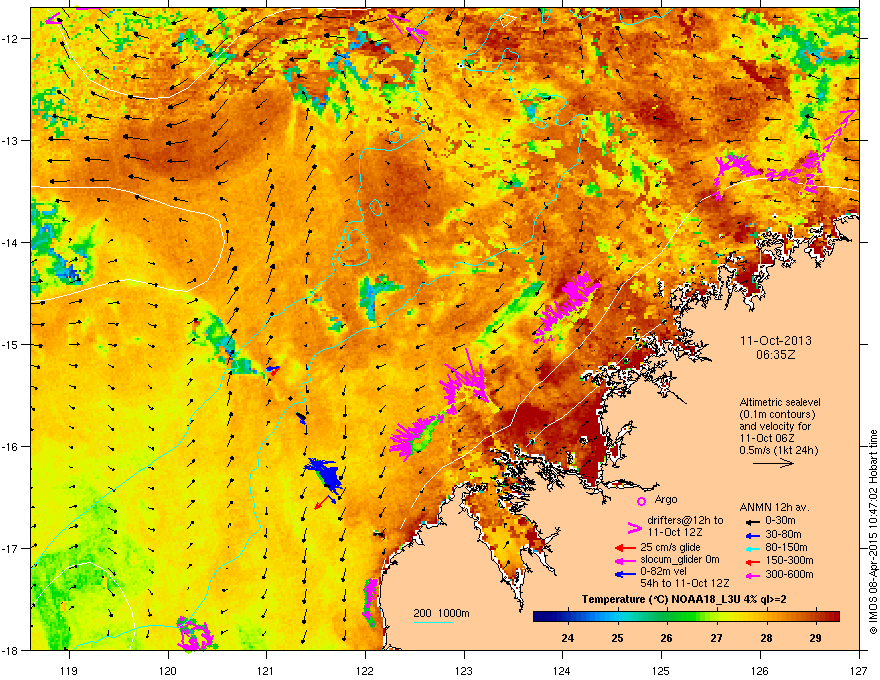Viewport: 880px width, 680px height.
Task: Click the 26 tick on the color bar
Action: point(666,638)
